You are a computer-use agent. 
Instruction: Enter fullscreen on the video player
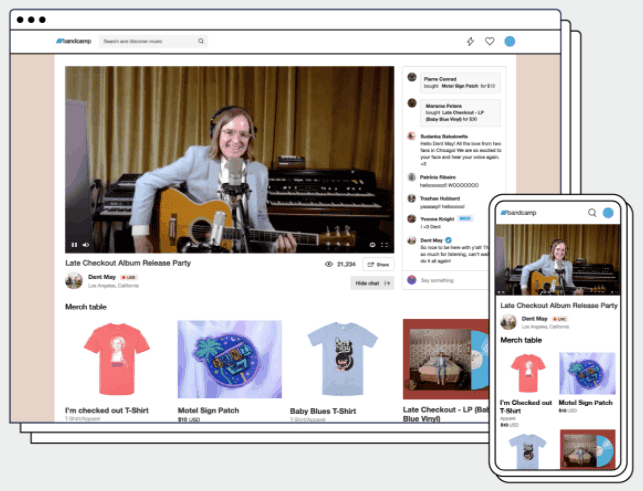pos(384,245)
